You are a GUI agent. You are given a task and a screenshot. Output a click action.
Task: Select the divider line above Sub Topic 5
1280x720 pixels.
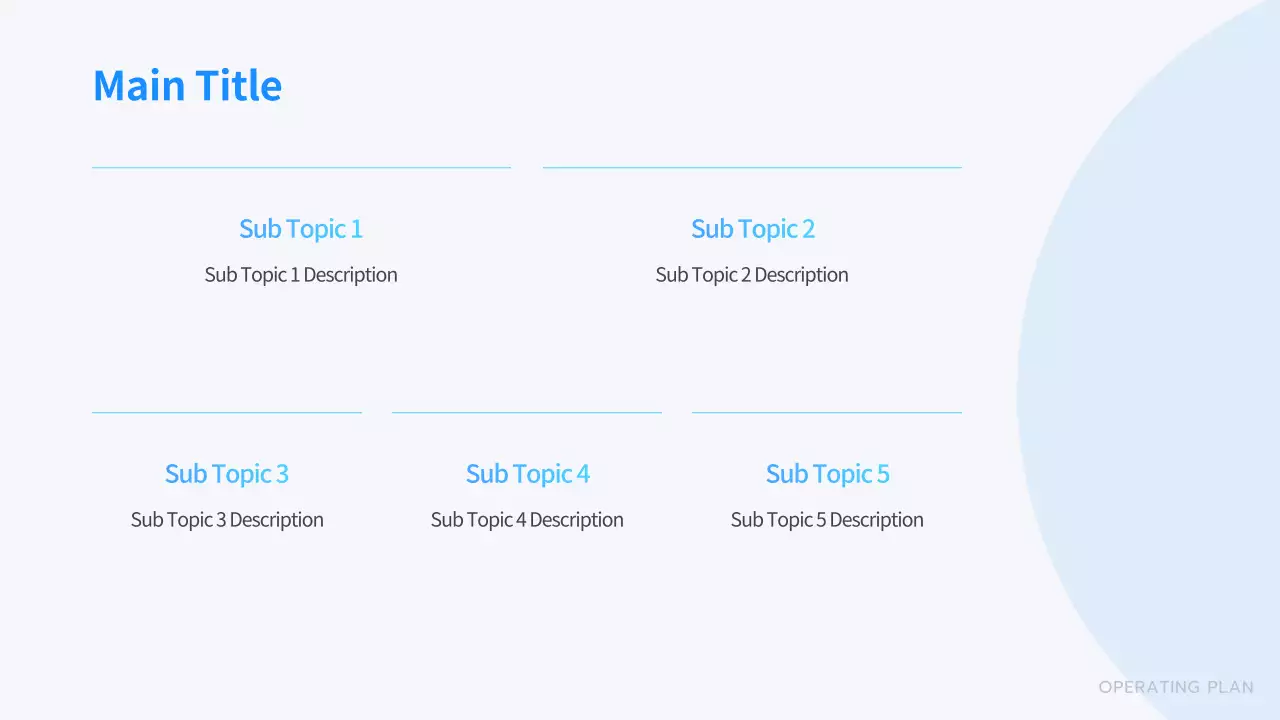[827, 412]
